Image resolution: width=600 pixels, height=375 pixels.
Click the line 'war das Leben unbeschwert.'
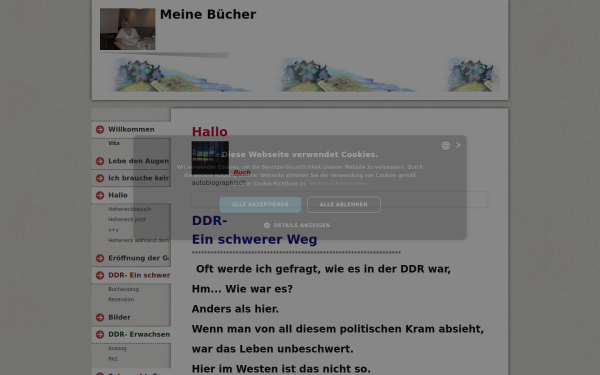click(272, 349)
